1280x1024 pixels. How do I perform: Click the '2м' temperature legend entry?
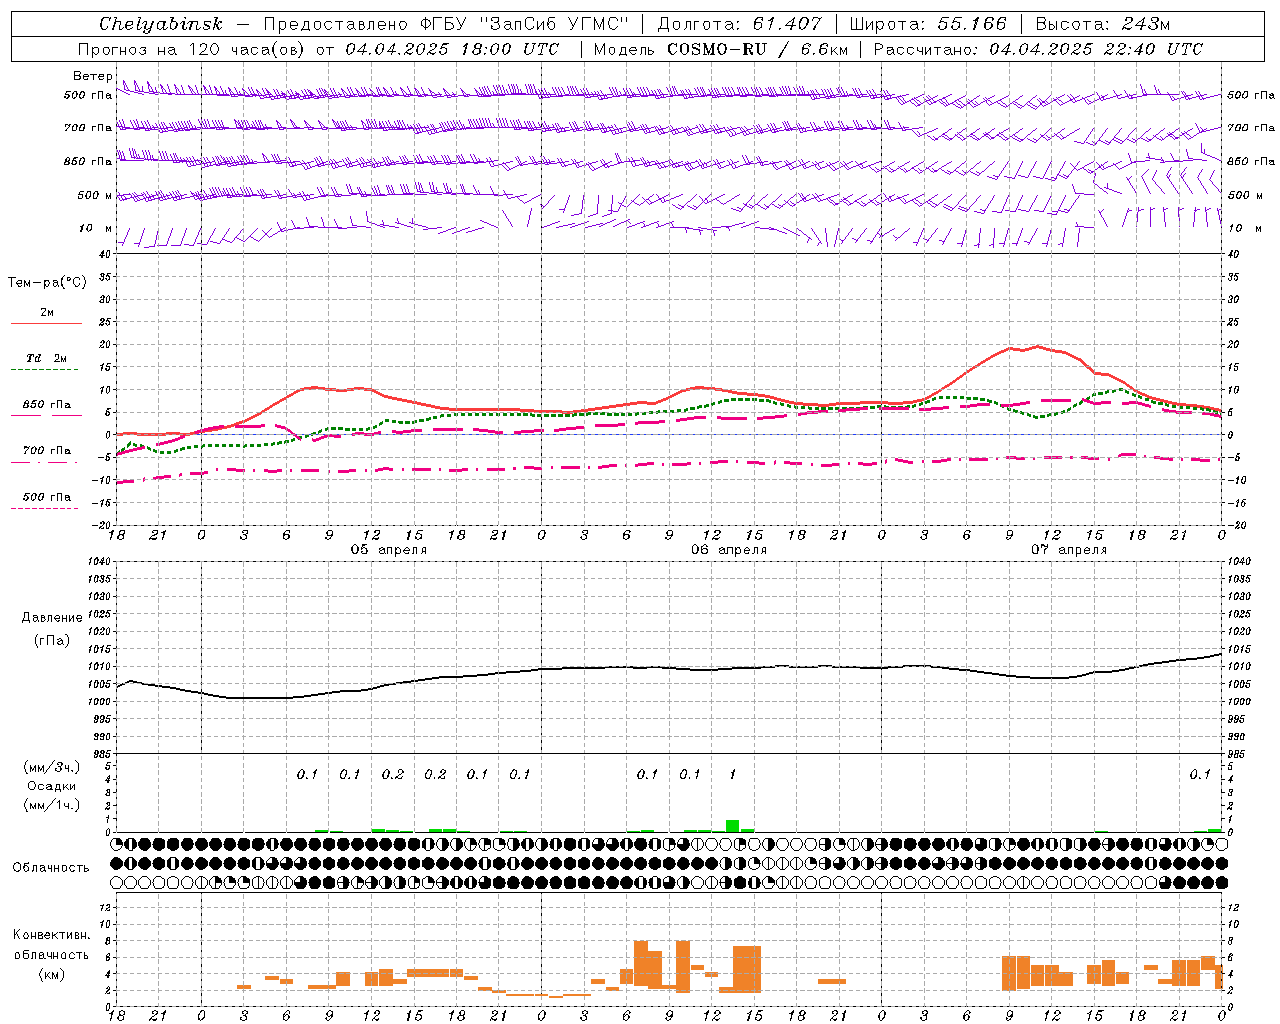[47, 313]
